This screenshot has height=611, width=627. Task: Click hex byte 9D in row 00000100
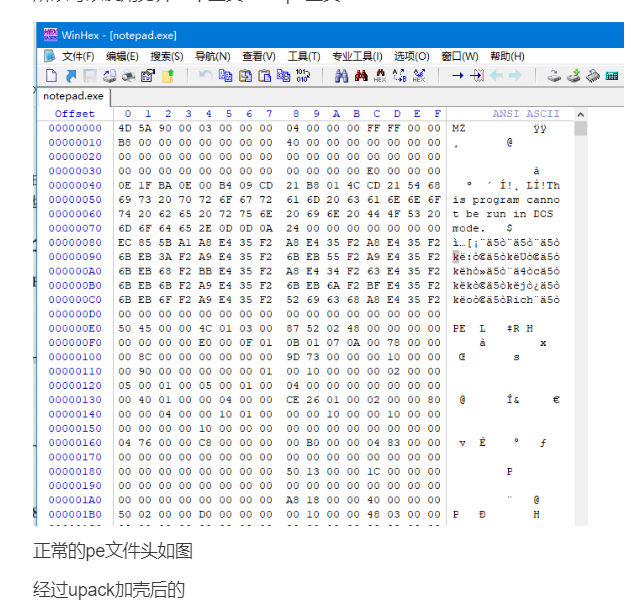click(x=293, y=357)
